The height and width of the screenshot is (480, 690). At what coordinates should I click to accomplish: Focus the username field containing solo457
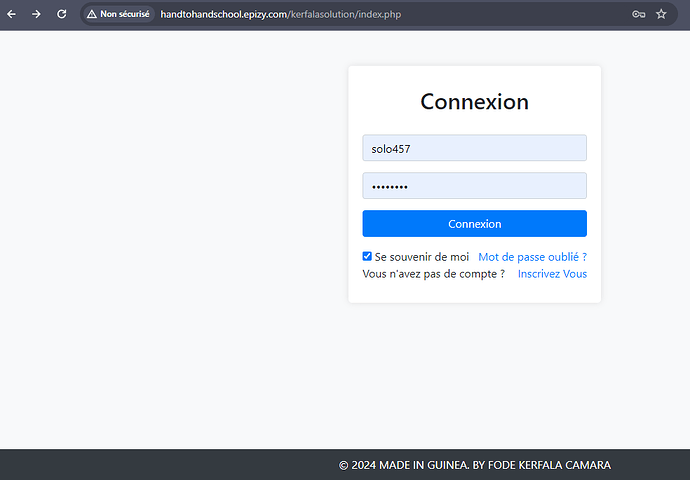point(474,148)
